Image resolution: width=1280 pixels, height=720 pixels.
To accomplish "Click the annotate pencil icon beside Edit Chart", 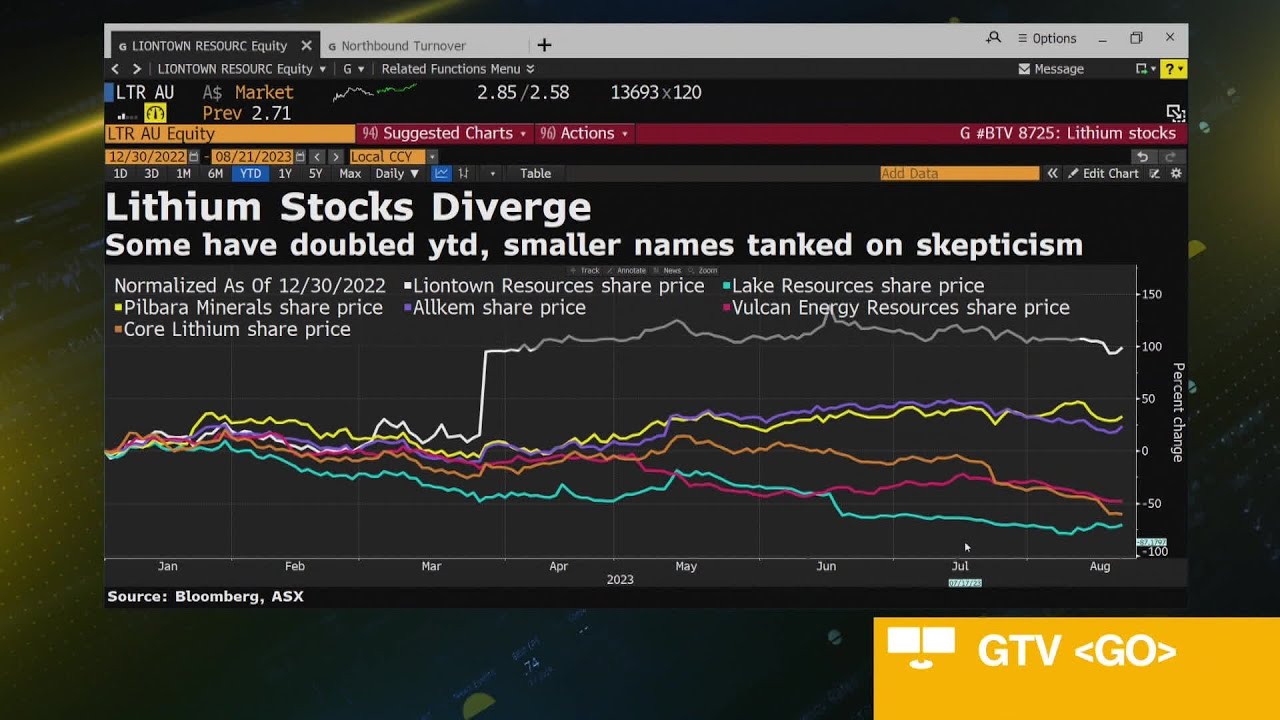I will [x=1154, y=173].
